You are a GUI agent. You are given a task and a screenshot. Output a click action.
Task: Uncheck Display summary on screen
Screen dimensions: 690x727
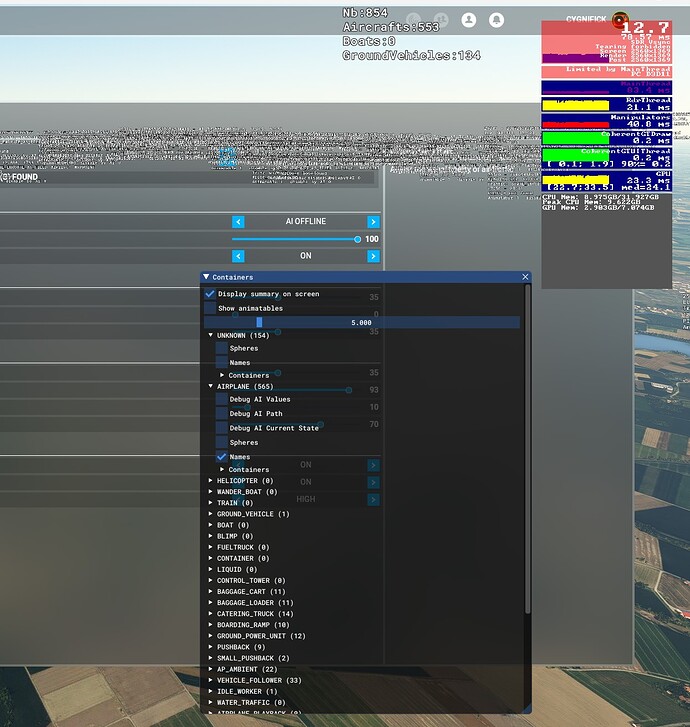(210, 294)
